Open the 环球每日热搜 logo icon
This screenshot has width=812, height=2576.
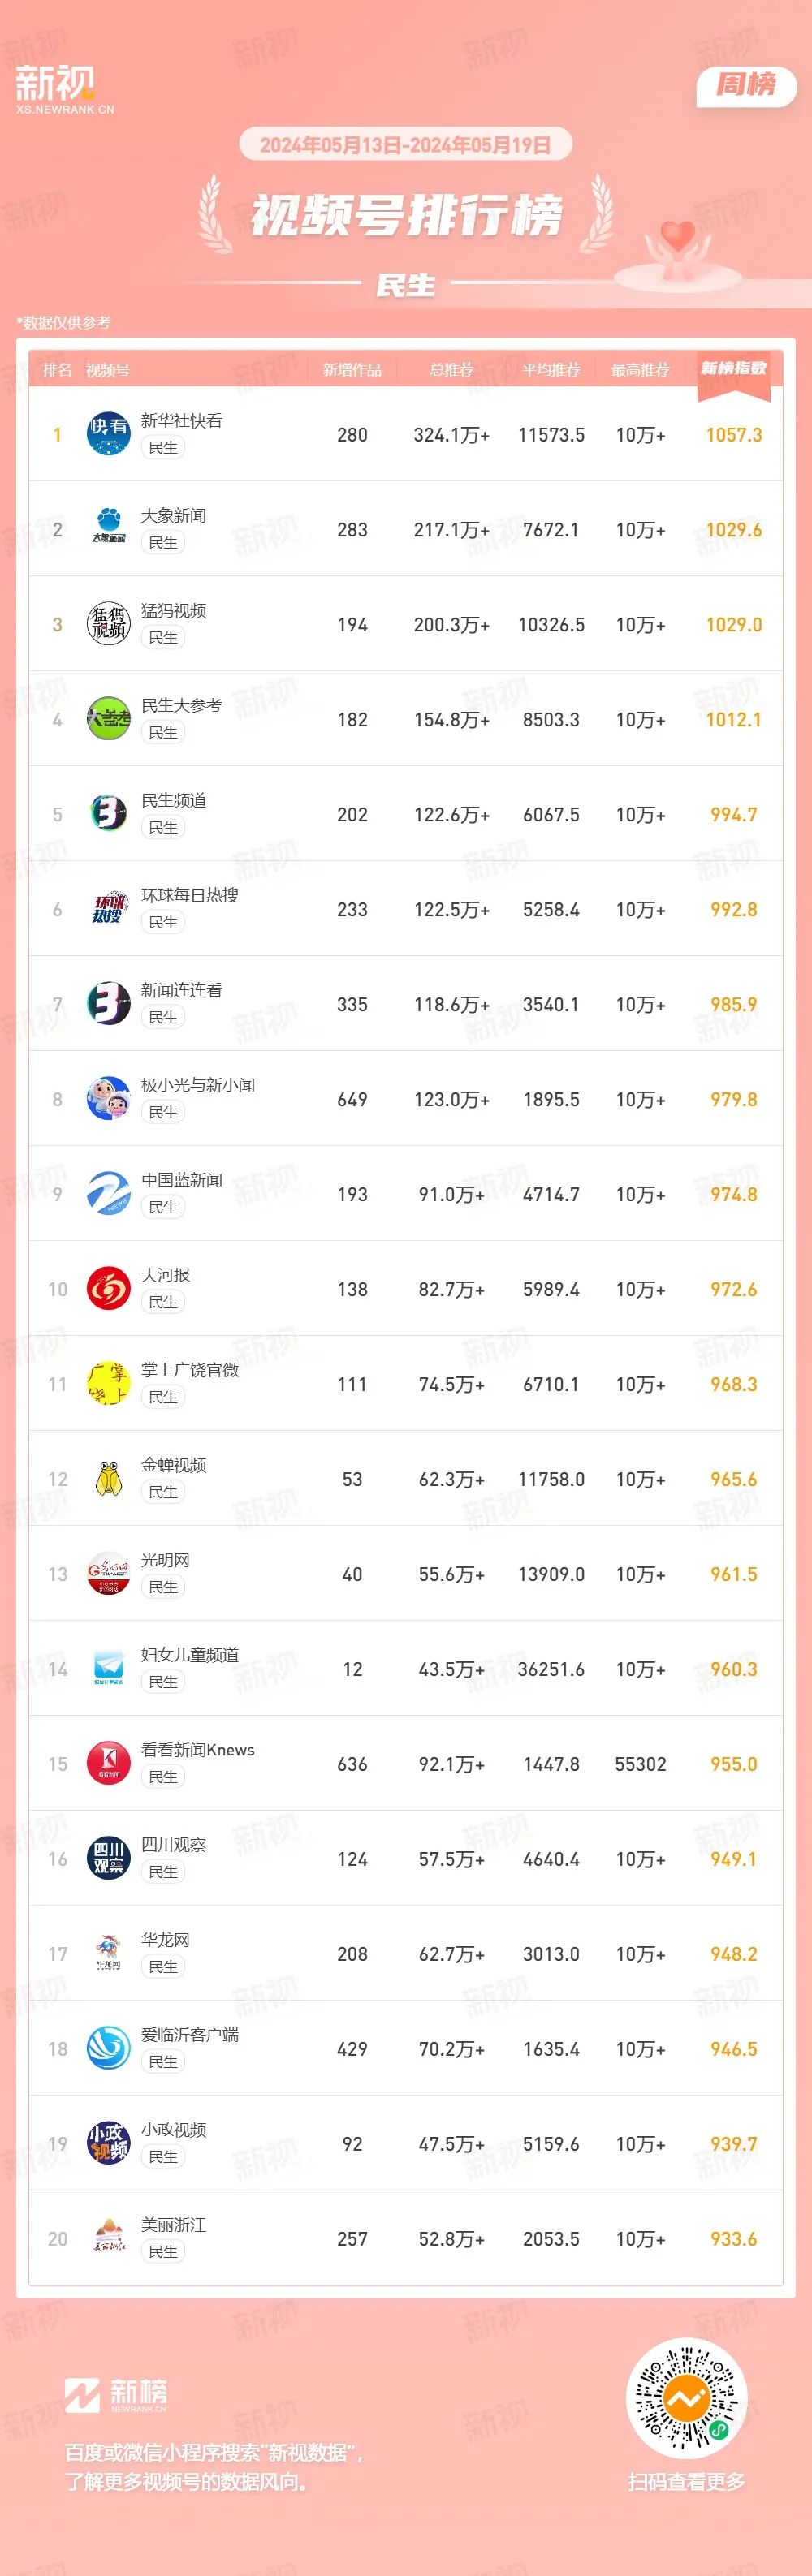(108, 909)
